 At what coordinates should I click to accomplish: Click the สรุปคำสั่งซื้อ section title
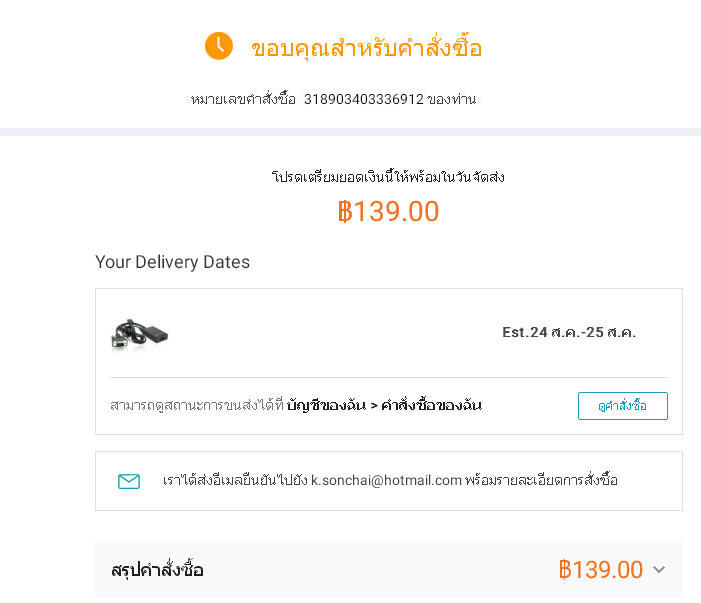pos(157,571)
